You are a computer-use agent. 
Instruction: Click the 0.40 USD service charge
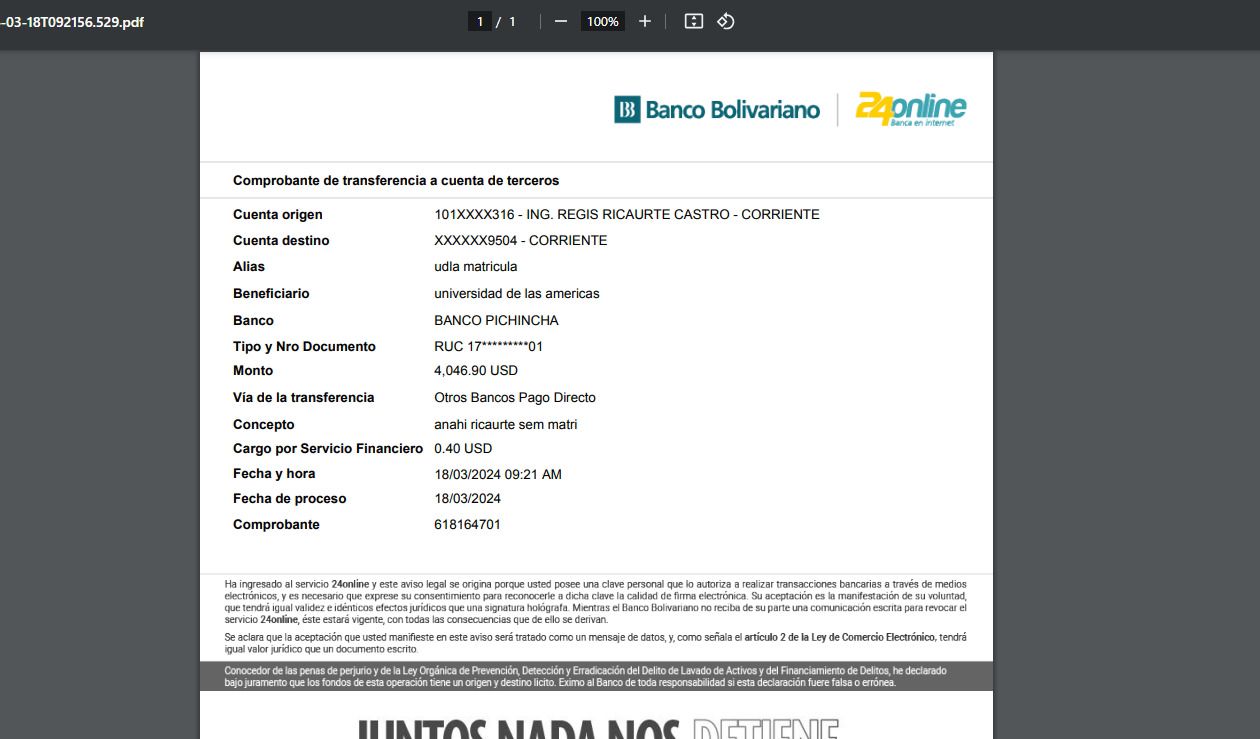click(x=463, y=449)
